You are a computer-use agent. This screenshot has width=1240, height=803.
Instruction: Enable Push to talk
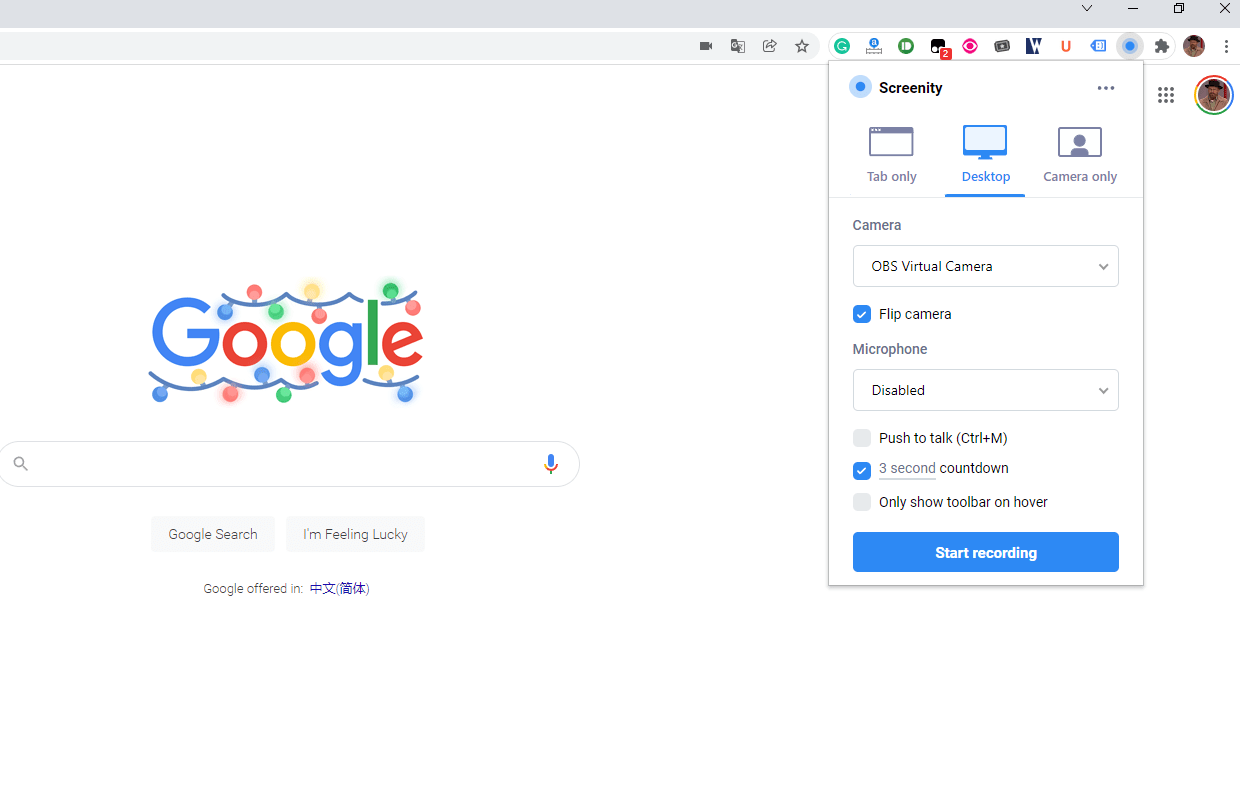click(x=862, y=438)
